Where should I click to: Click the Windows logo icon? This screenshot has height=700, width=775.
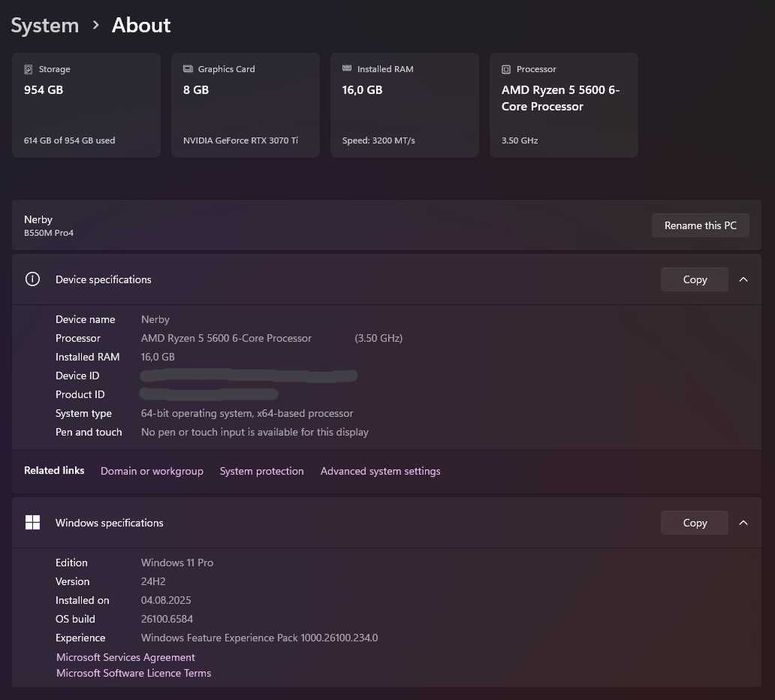tap(33, 523)
